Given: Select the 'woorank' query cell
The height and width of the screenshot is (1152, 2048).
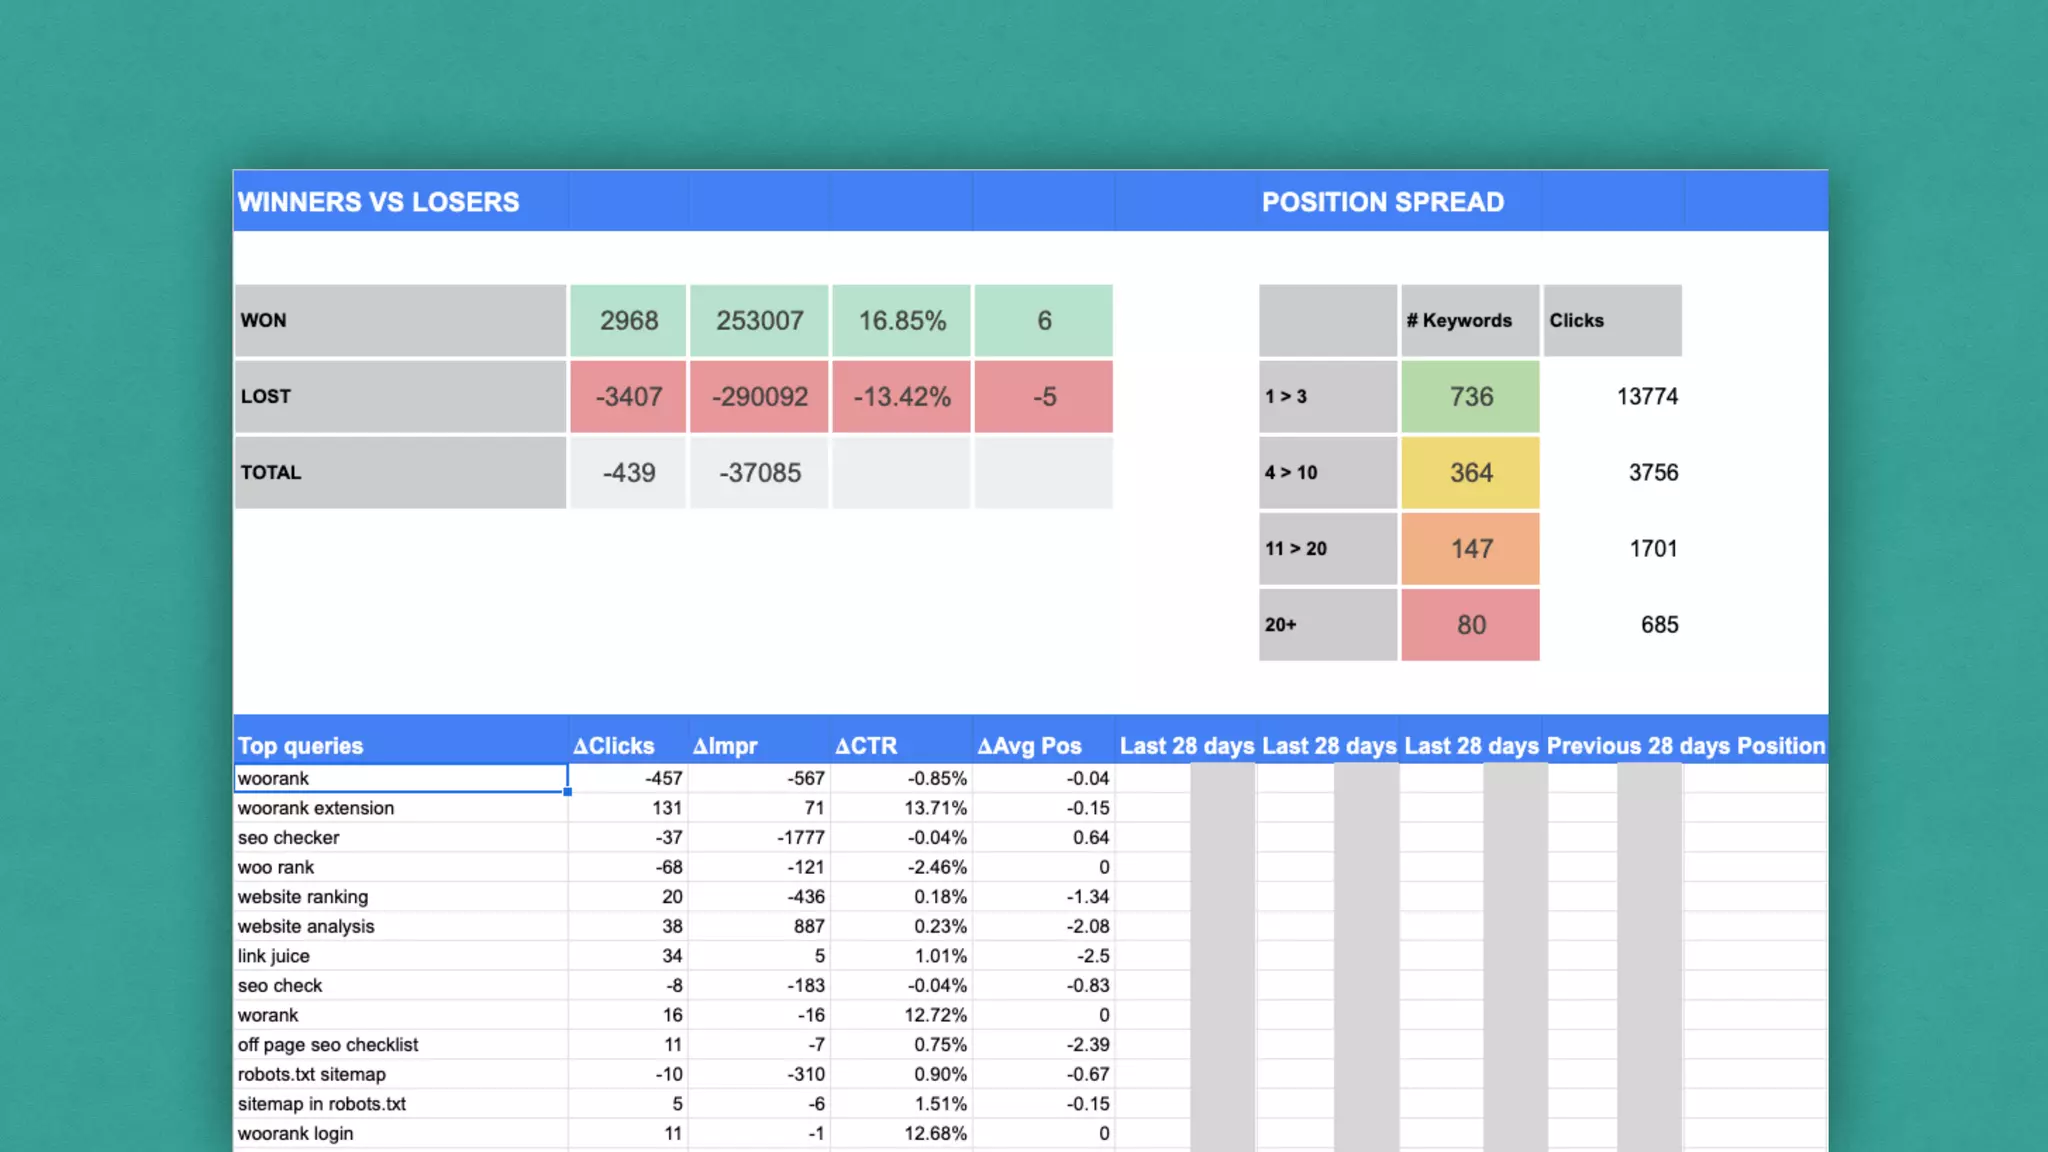Looking at the screenshot, I should 400,778.
